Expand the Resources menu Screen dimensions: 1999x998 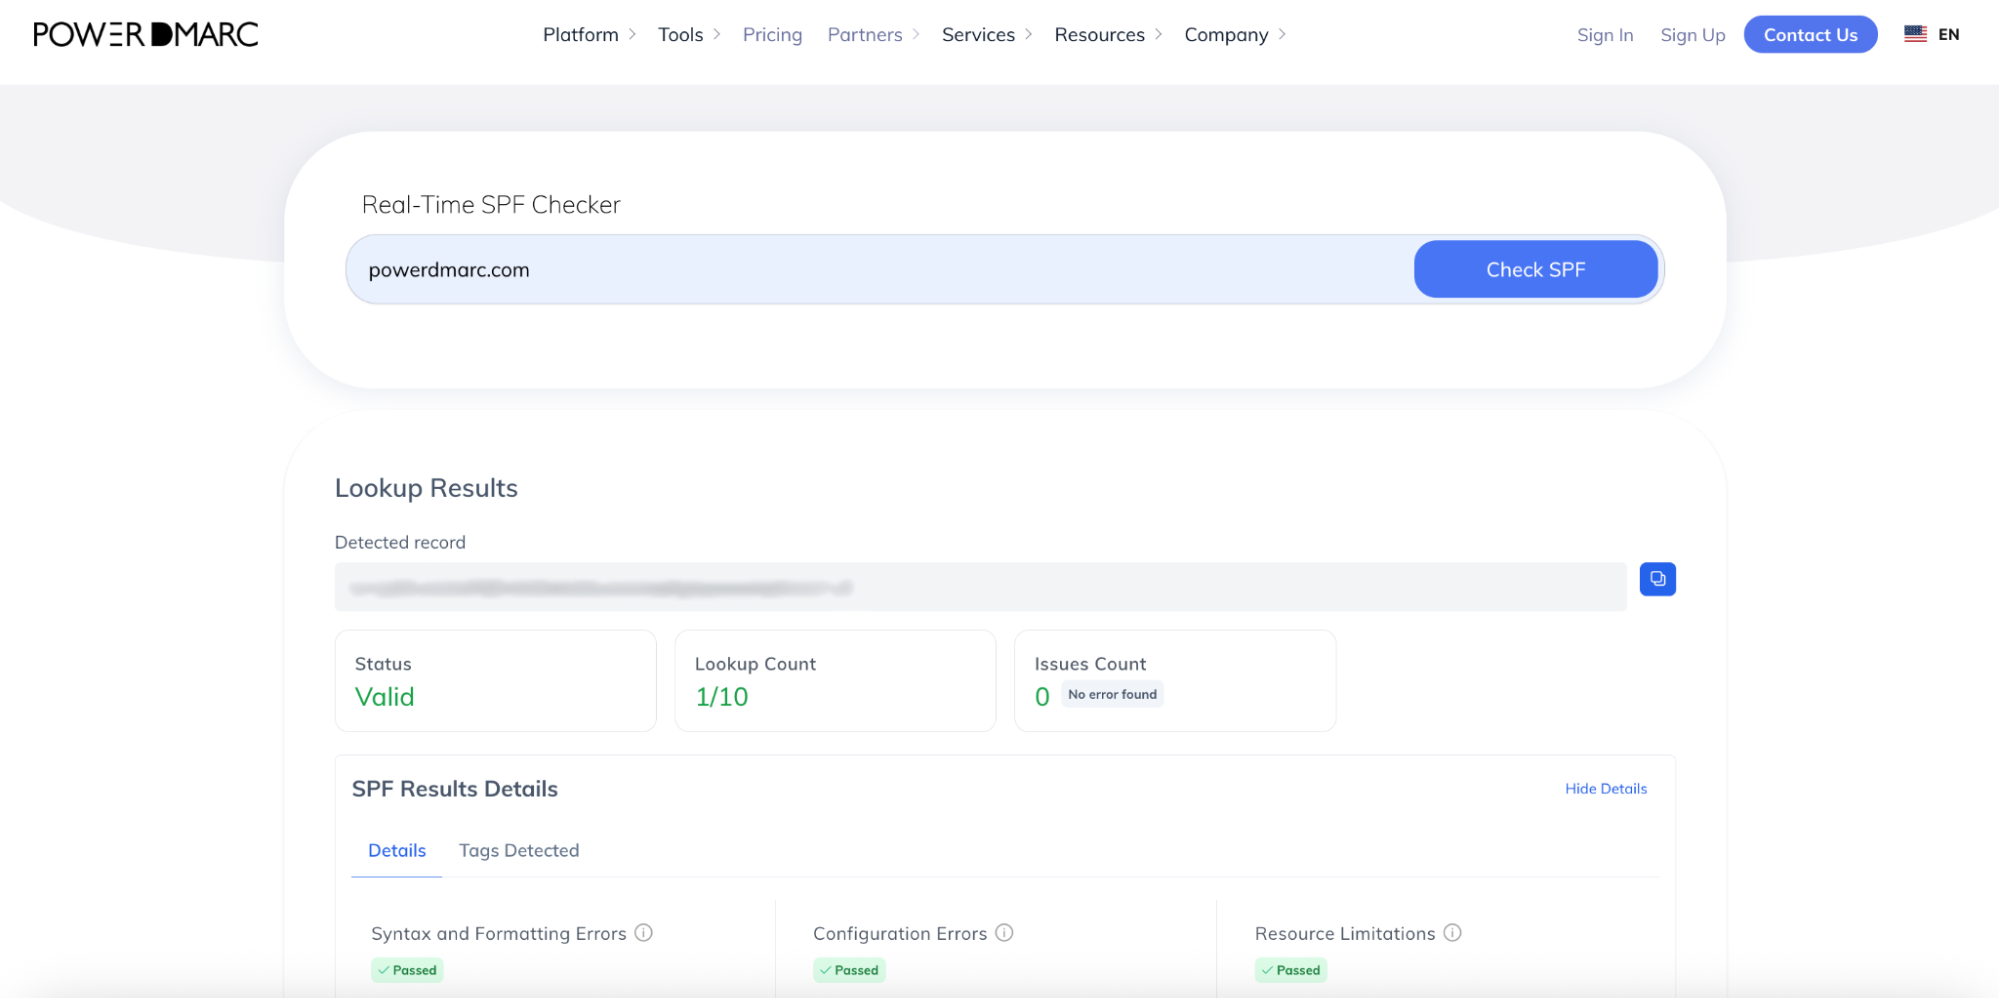[x=1108, y=35]
